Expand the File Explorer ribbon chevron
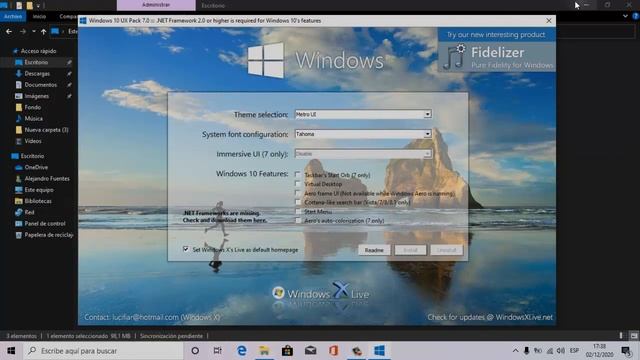Screen dimensions: 640x360 (x=625, y=16)
